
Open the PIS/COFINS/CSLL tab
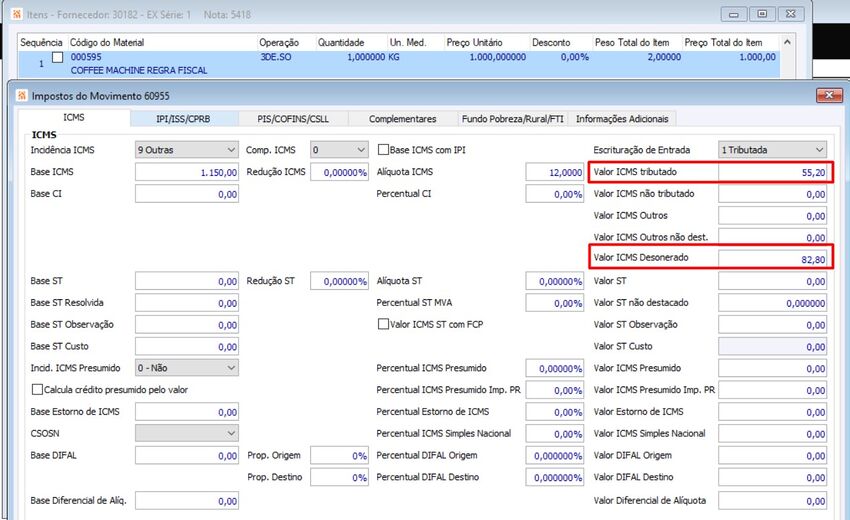293,119
